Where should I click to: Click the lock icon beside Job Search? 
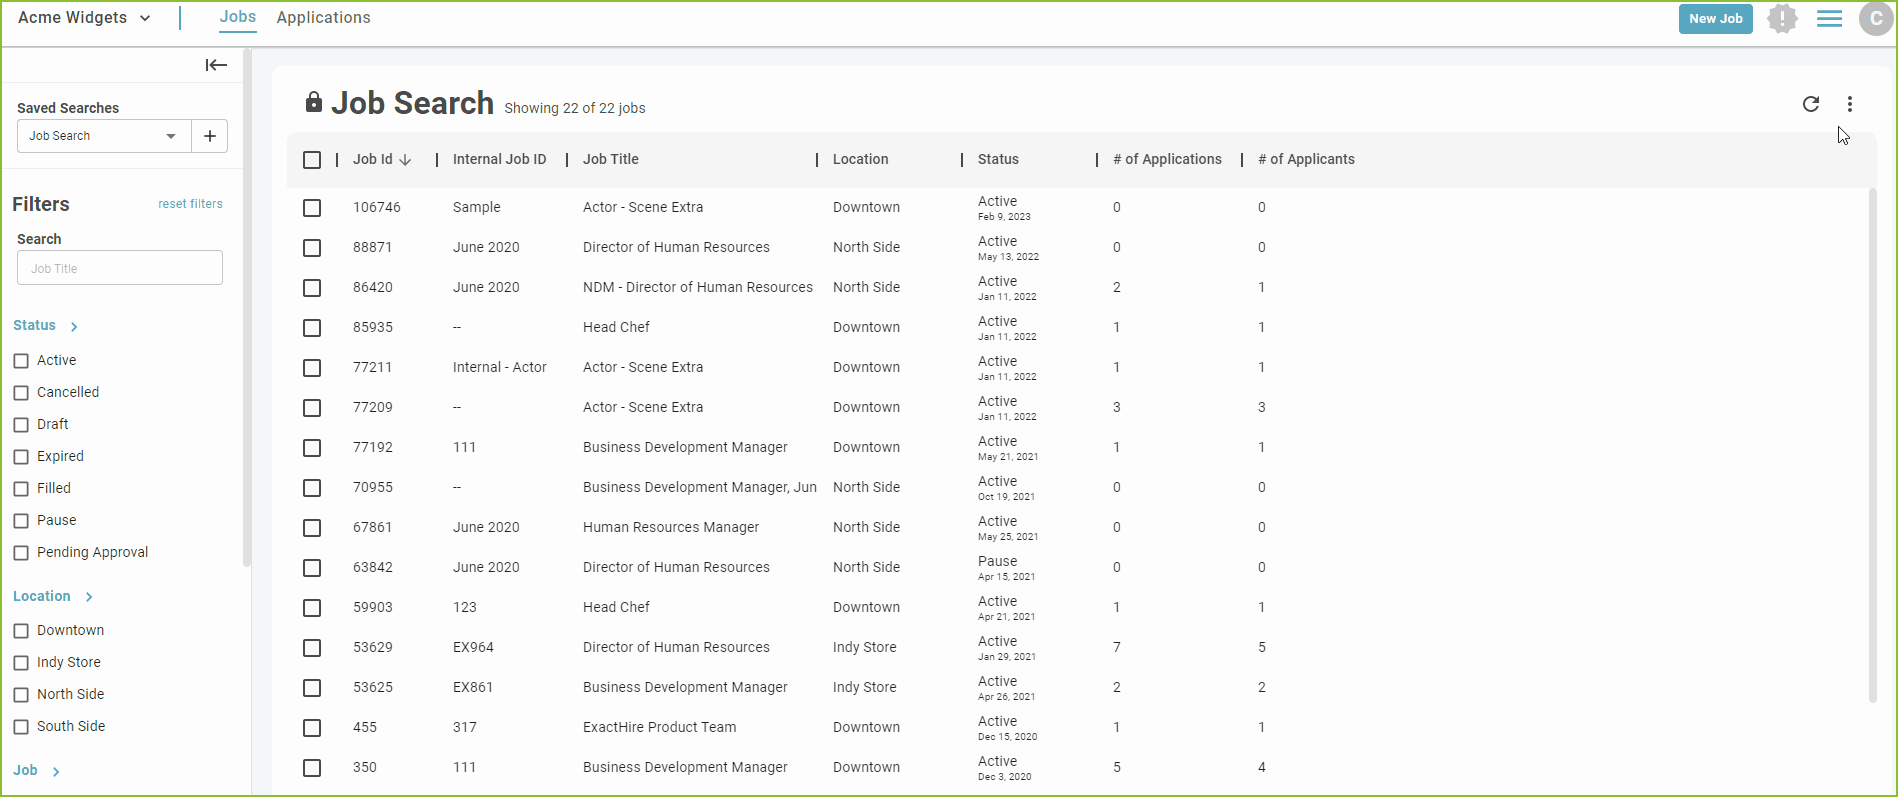click(314, 102)
